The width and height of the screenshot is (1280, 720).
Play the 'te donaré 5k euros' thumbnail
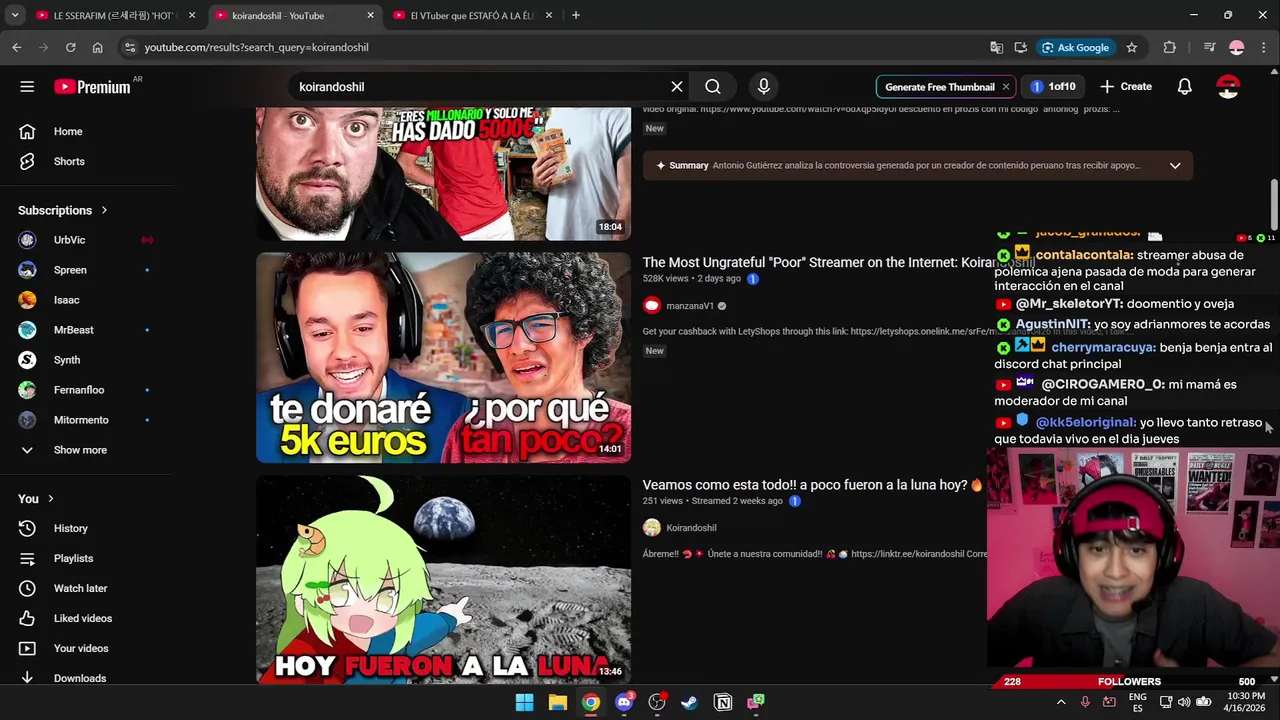click(x=443, y=358)
